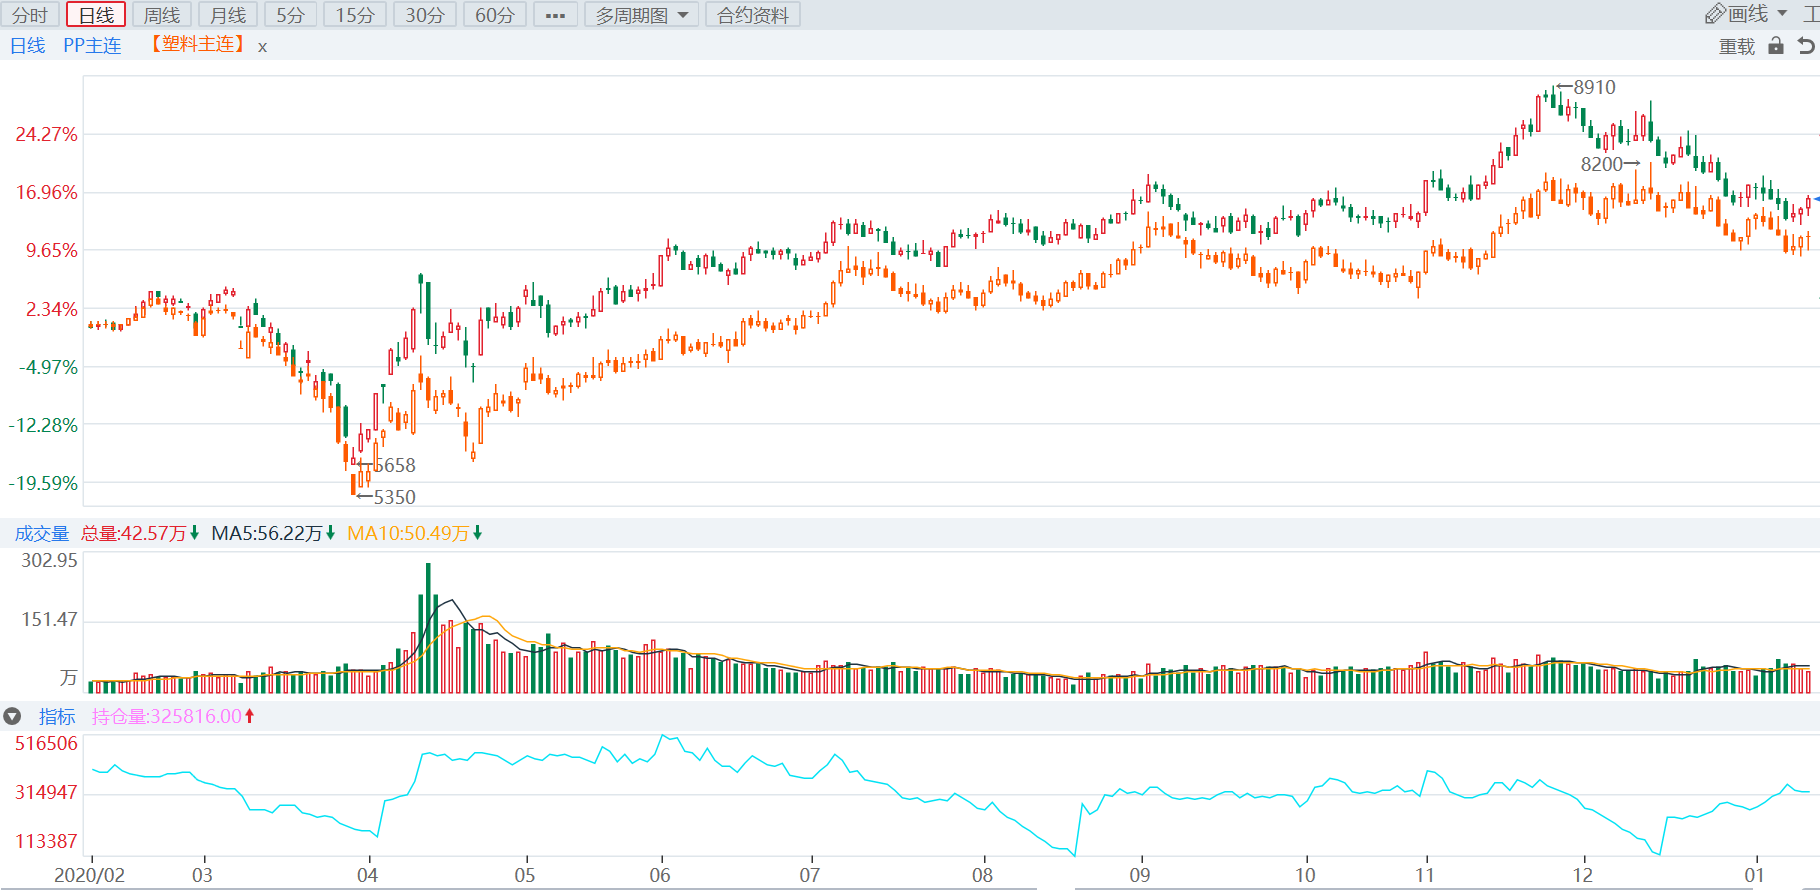Click the 24.27% axis label

(46, 134)
